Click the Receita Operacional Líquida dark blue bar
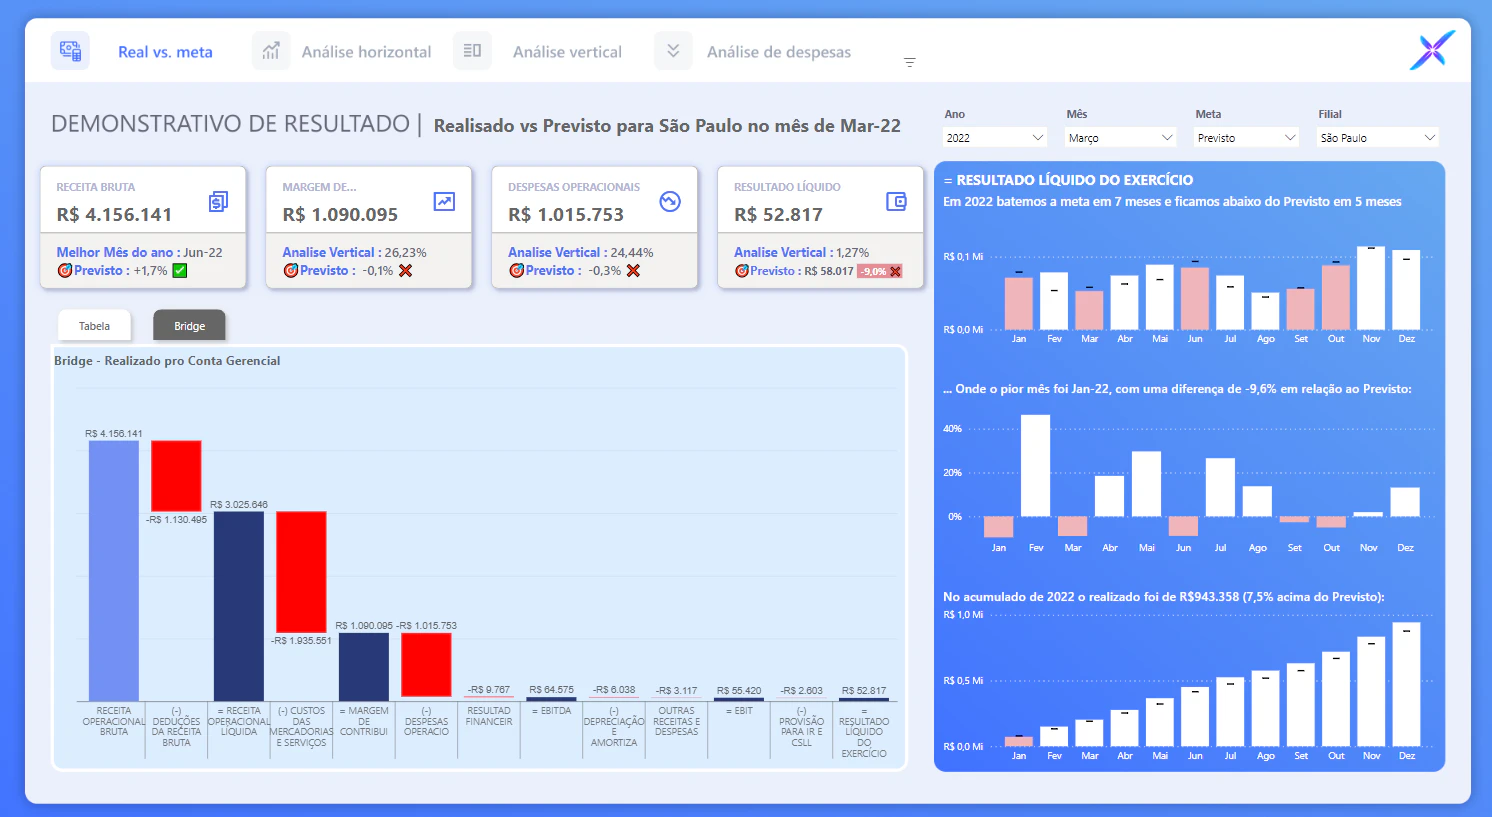 pyautogui.click(x=239, y=606)
